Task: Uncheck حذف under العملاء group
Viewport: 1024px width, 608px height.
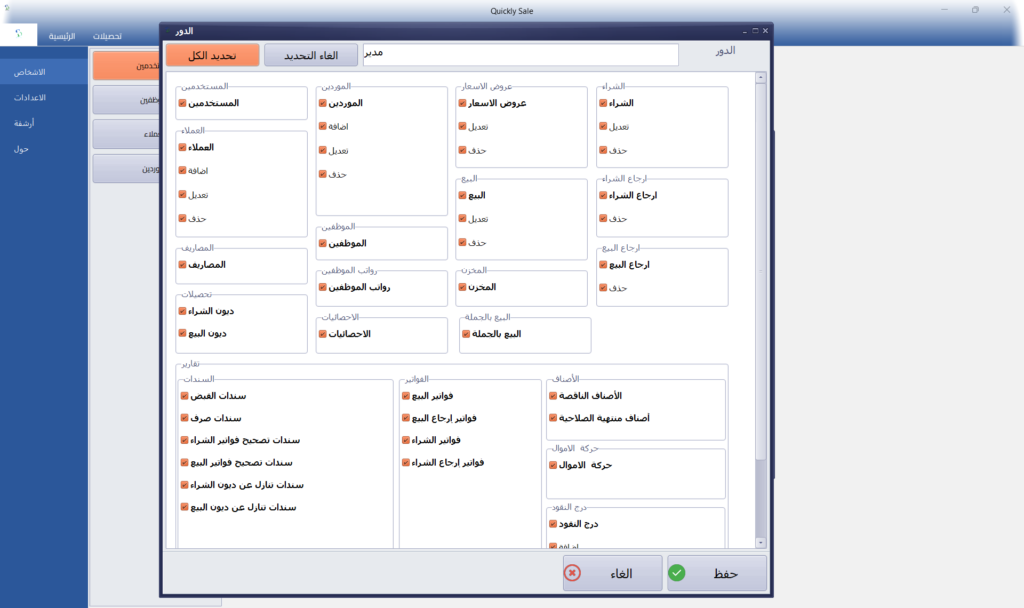Action: (x=182, y=218)
